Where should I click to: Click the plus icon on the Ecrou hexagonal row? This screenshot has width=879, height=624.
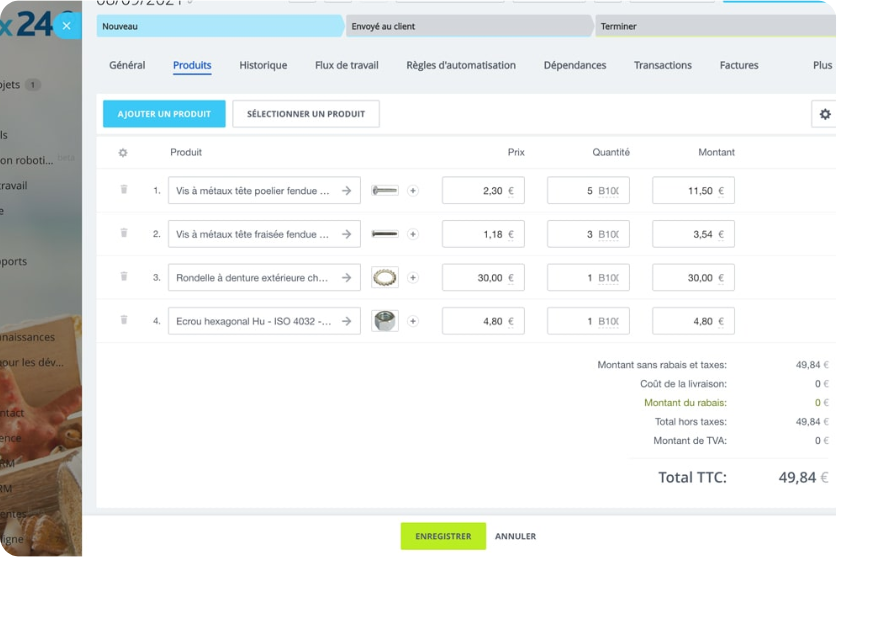click(412, 320)
